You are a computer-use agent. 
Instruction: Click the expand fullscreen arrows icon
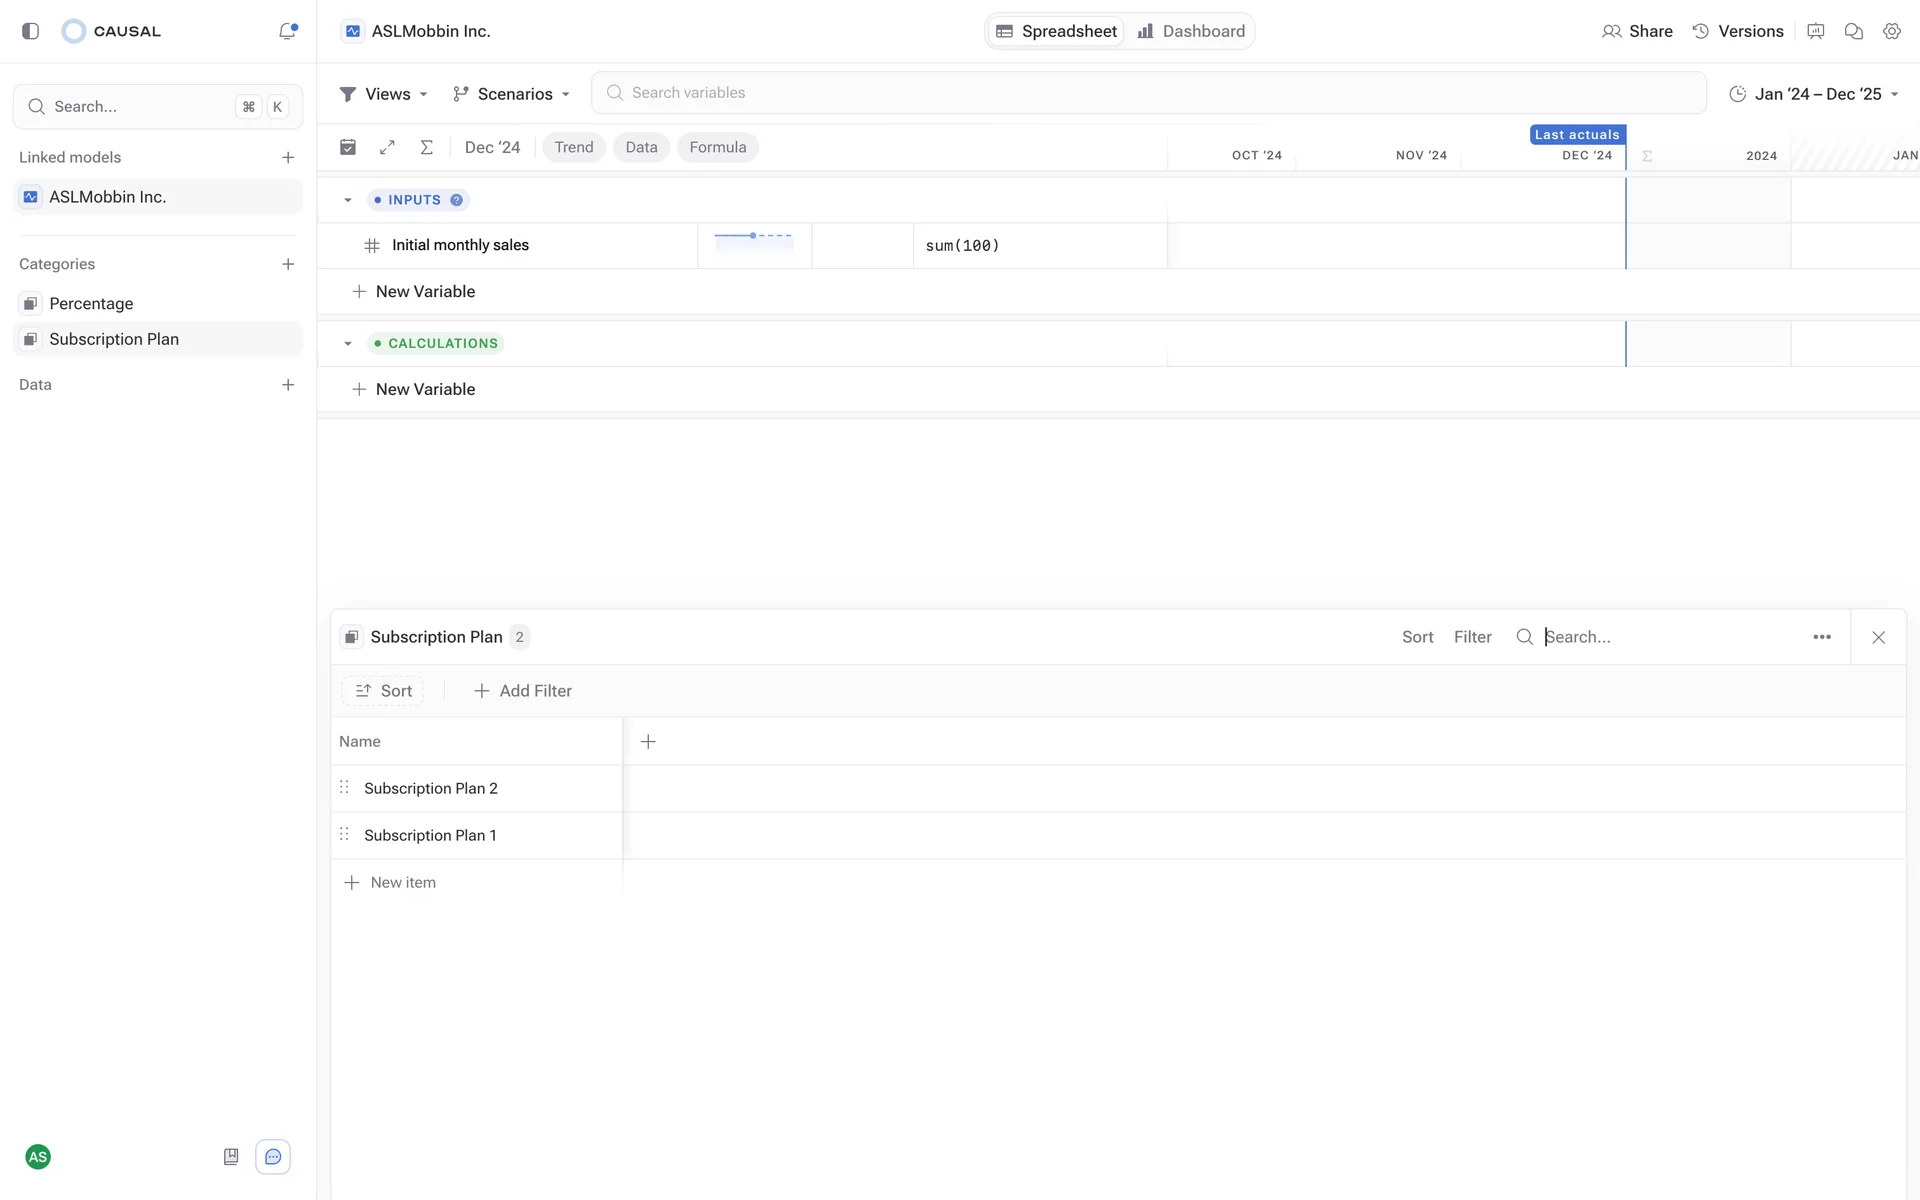(x=387, y=147)
